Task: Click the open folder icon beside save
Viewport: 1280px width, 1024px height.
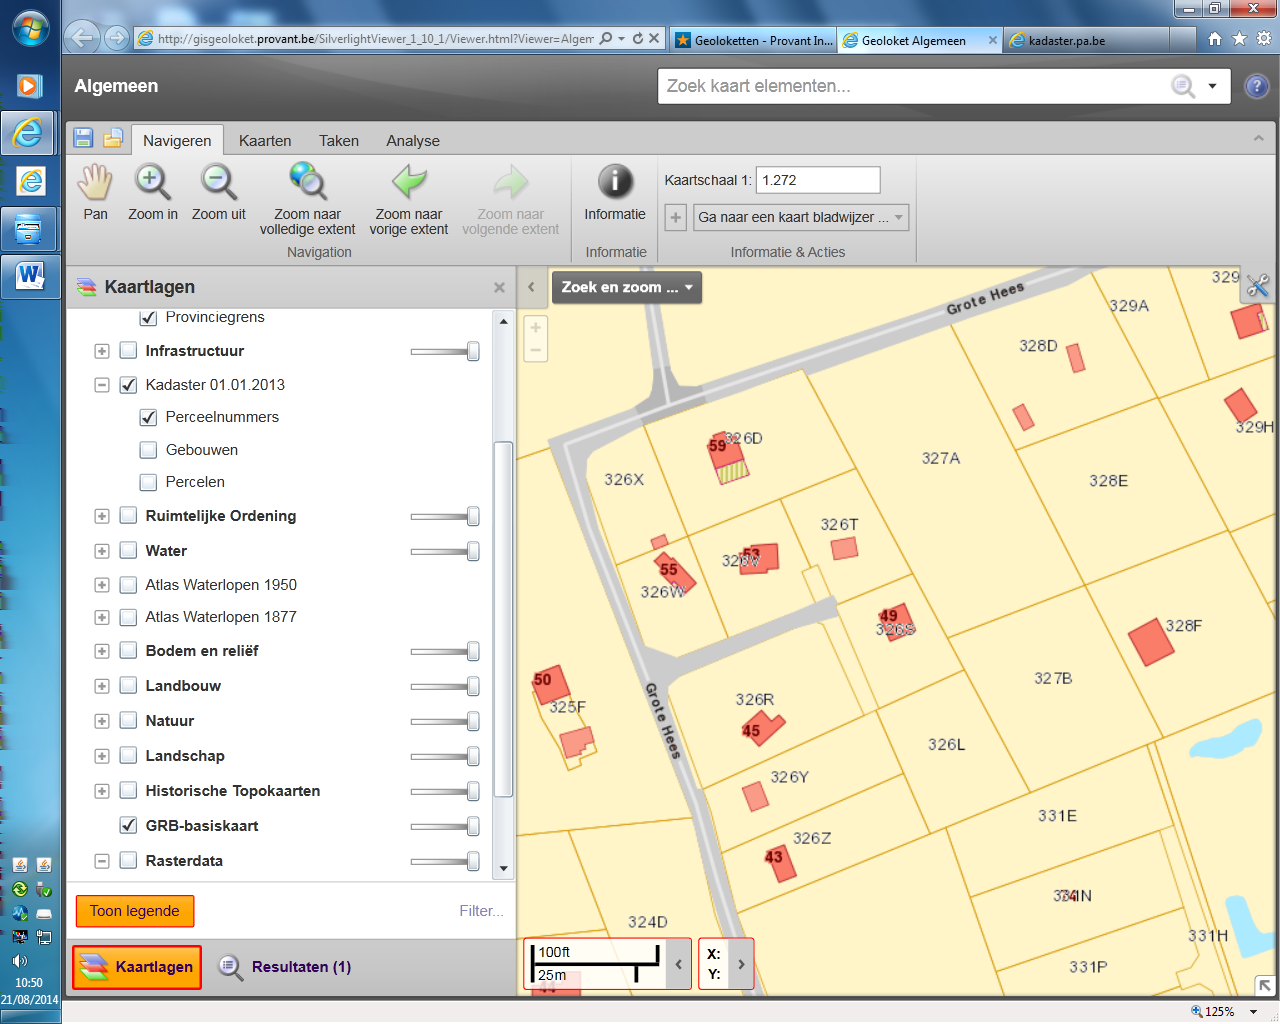Action: (113, 138)
